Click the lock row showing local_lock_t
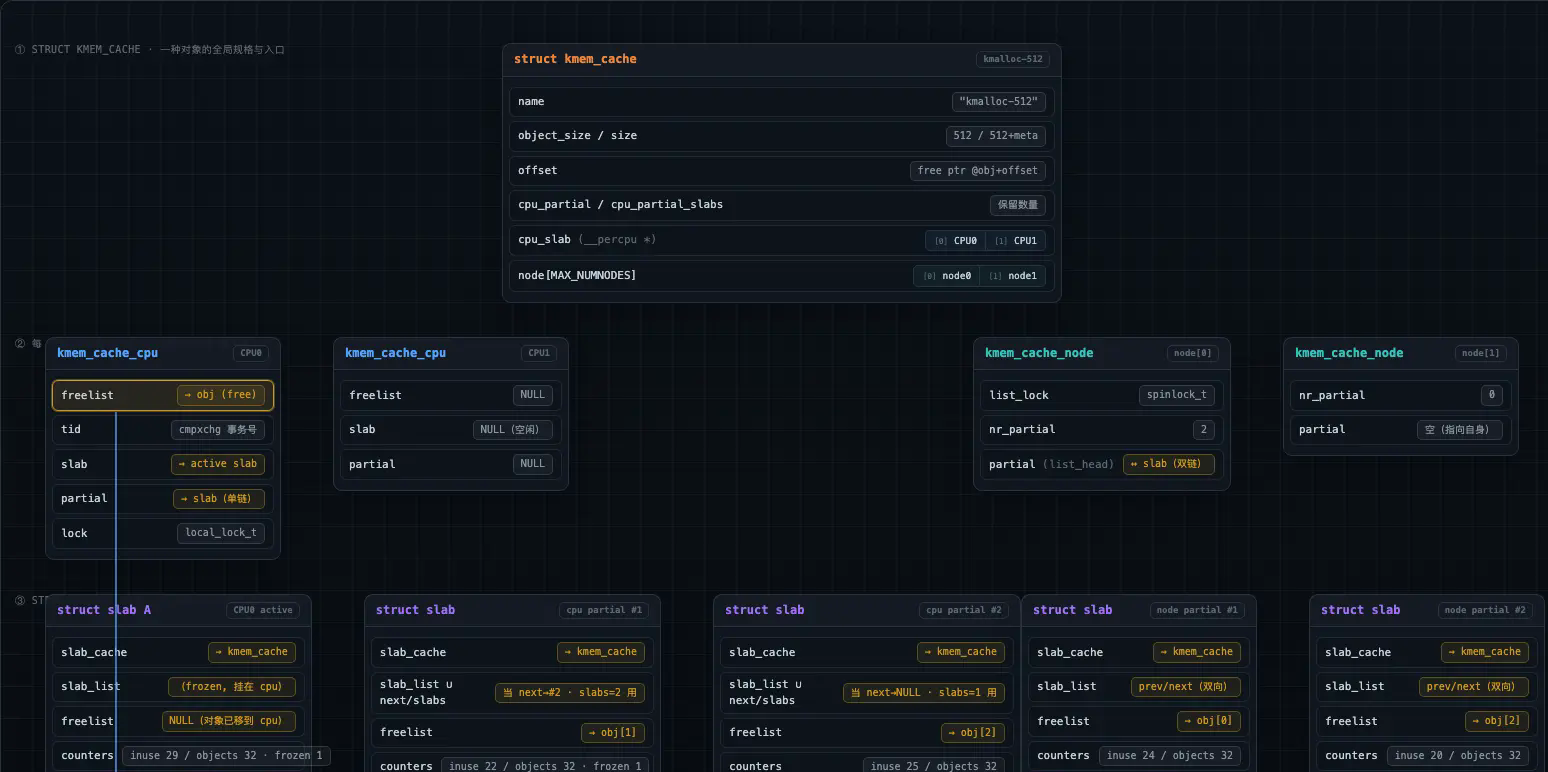 point(163,533)
